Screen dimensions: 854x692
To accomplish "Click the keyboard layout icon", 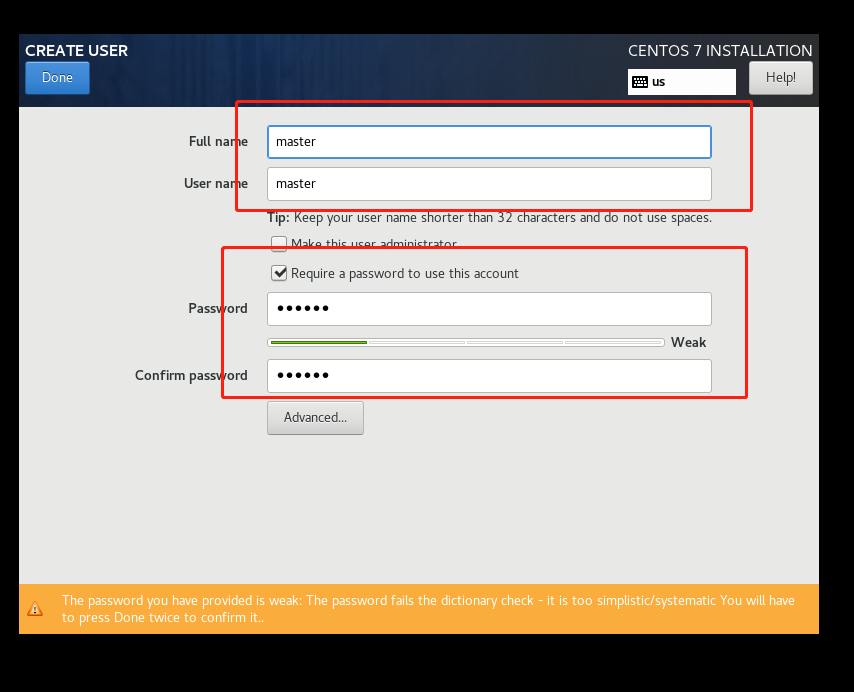I will 639,82.
